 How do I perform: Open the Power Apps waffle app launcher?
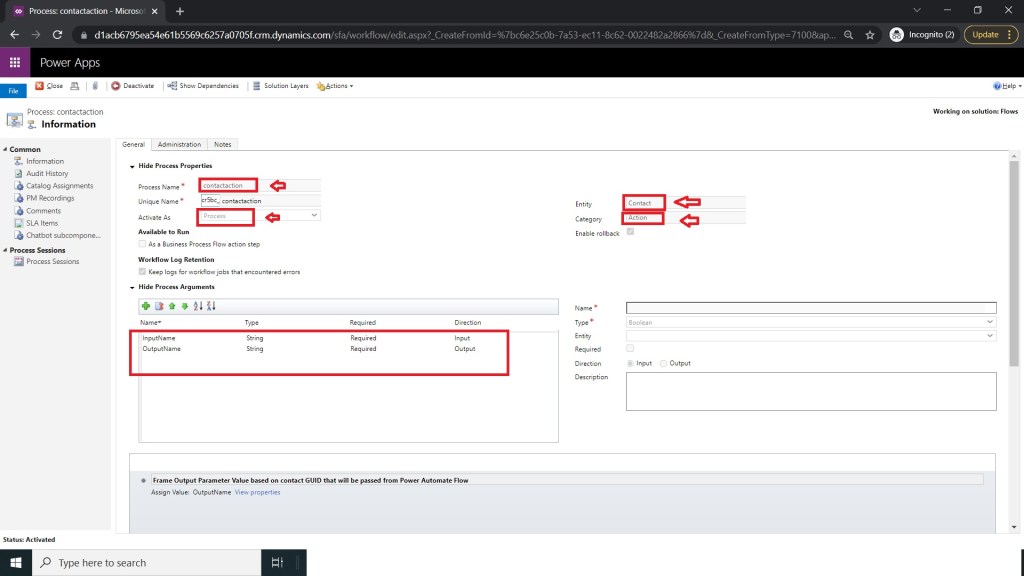tap(15, 62)
